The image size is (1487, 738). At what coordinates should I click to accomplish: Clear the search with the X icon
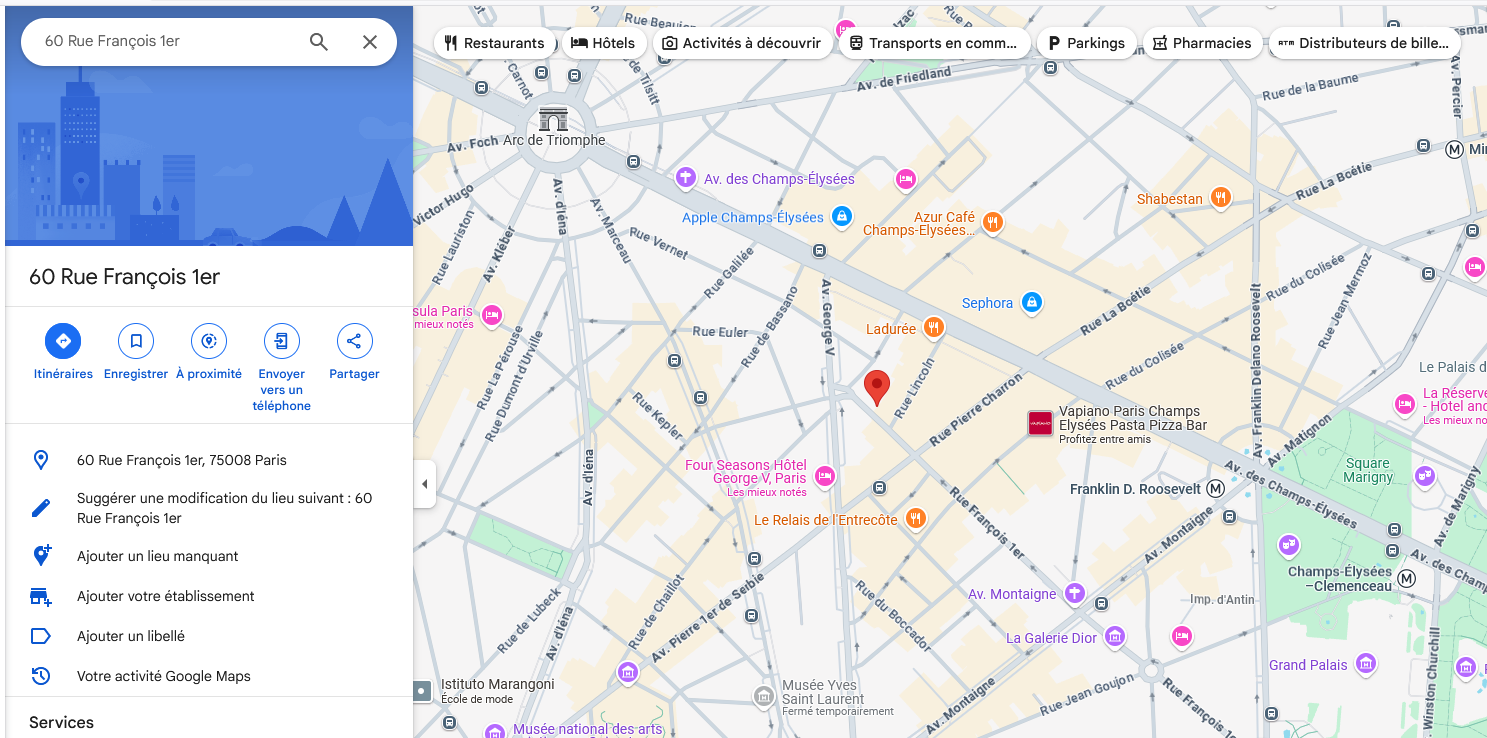click(x=370, y=42)
